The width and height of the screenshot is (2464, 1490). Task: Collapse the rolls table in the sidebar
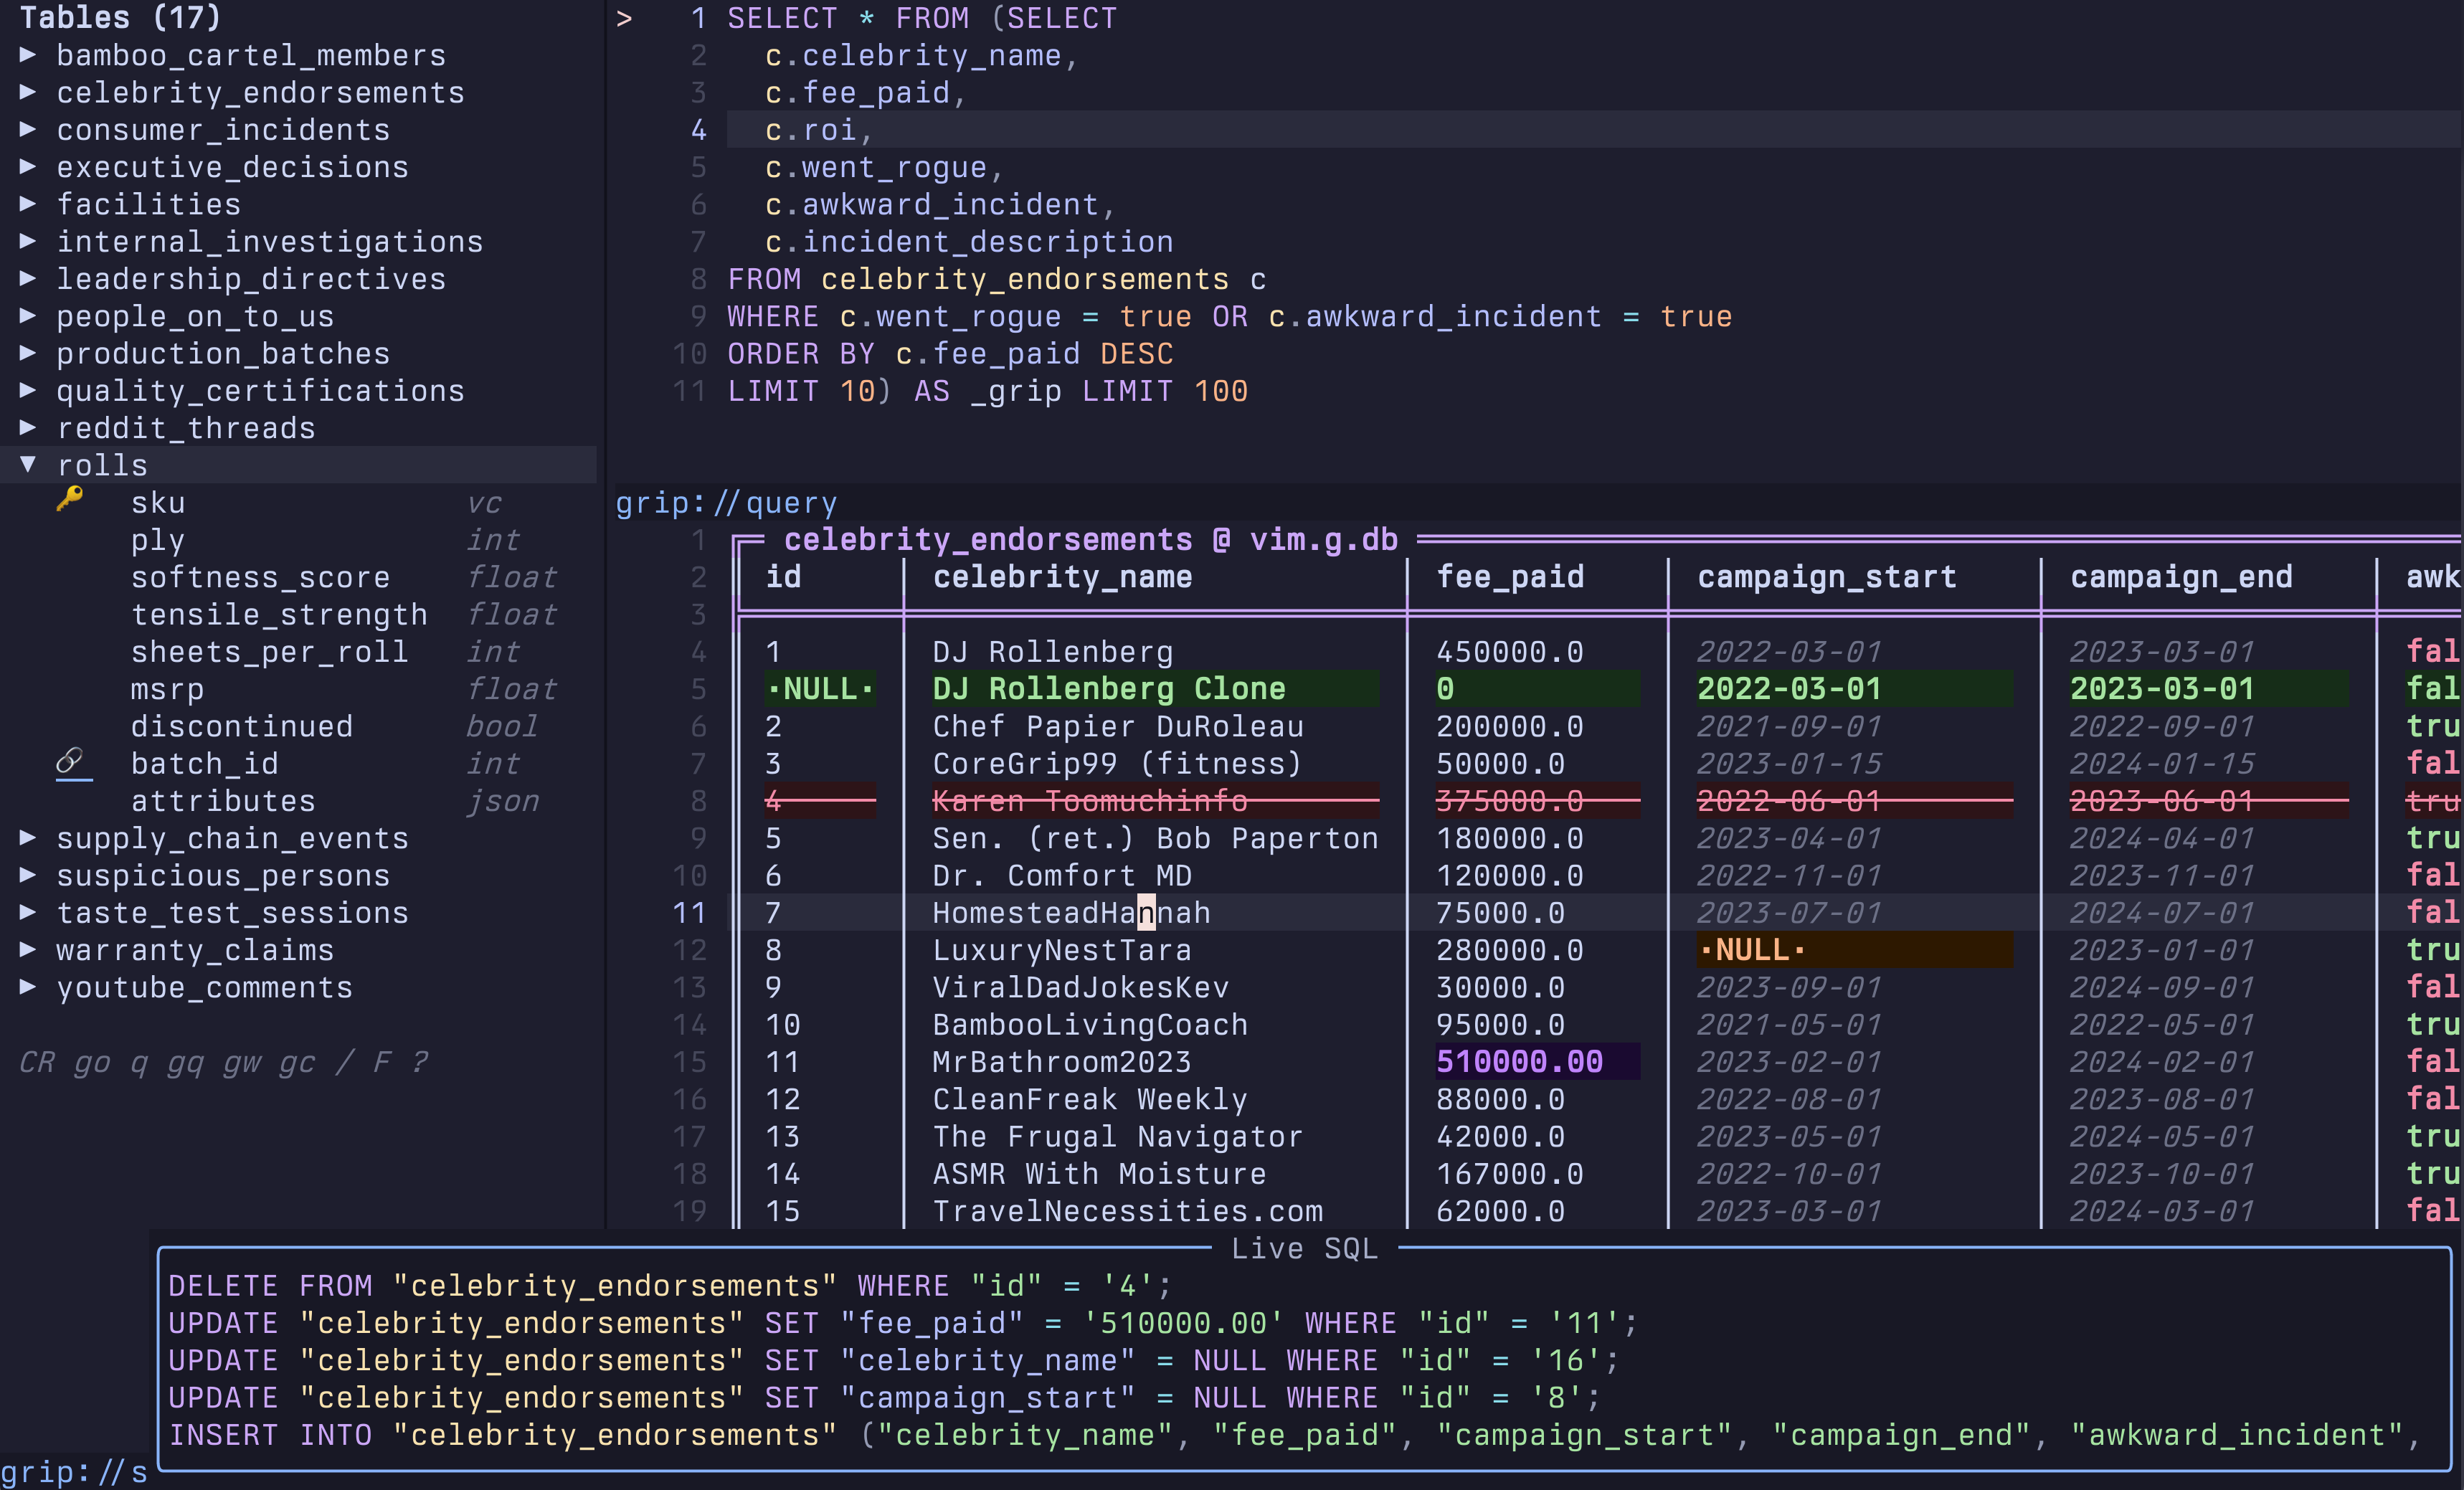pos(27,463)
